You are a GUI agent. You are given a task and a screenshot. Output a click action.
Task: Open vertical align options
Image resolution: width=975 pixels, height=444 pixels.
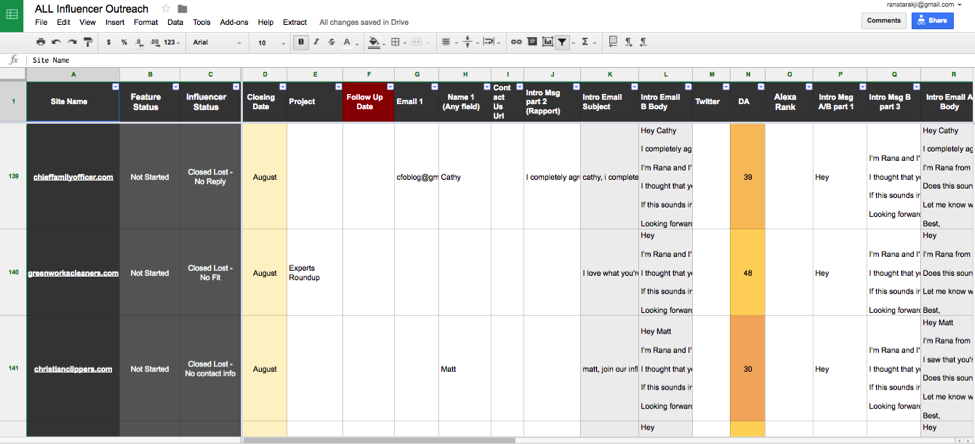(x=470, y=42)
